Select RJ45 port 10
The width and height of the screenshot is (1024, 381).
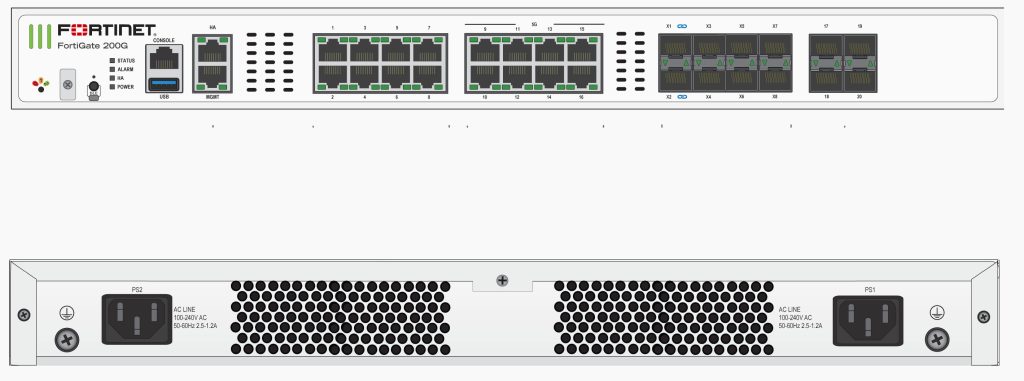[485, 77]
